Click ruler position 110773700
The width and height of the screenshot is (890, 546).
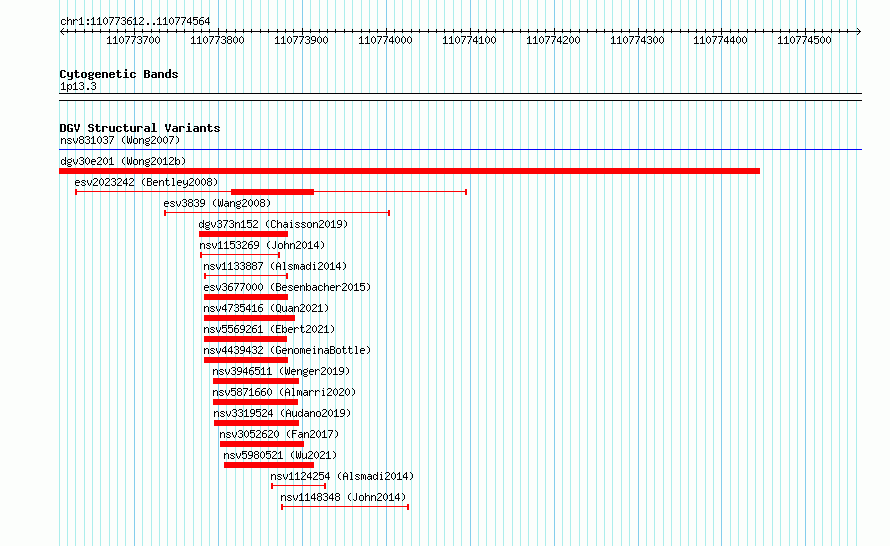click(133, 40)
